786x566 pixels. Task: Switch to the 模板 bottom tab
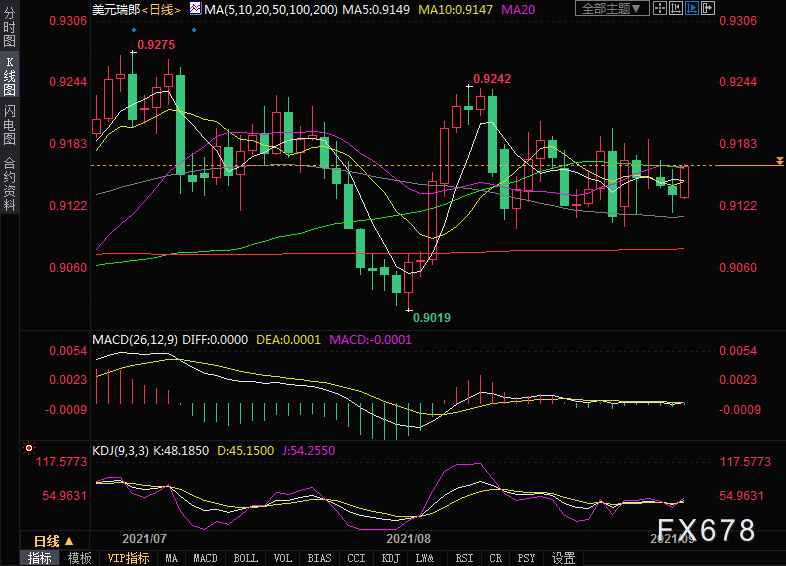(x=79, y=558)
